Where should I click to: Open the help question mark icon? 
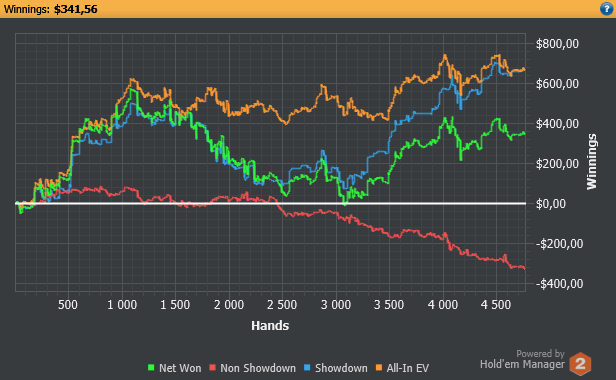pyautogui.click(x=607, y=9)
